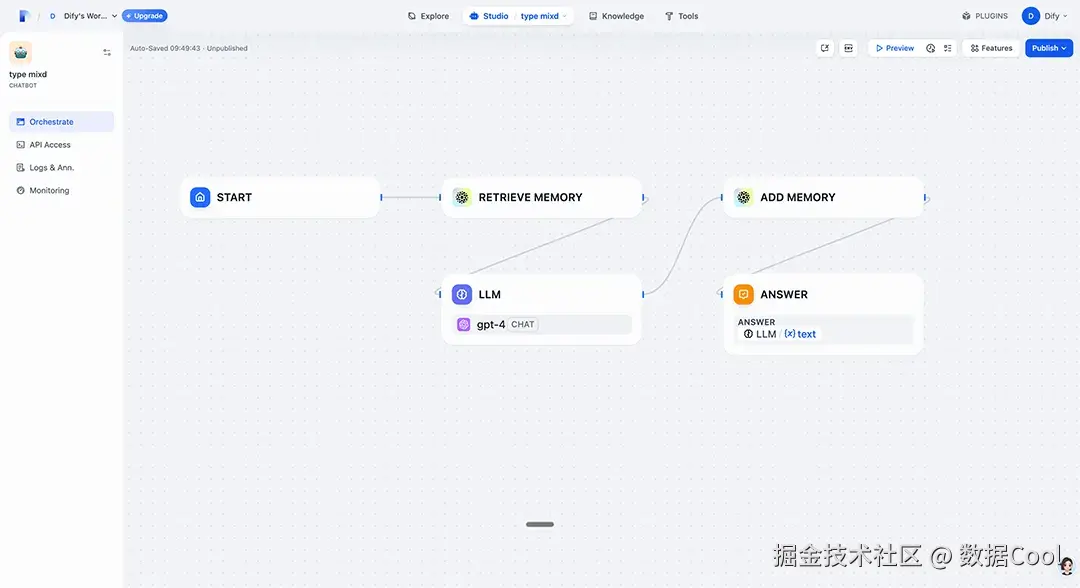Viewport: 1080px width, 588px height.
Task: Click the LLM node's blue icon
Action: click(461, 294)
